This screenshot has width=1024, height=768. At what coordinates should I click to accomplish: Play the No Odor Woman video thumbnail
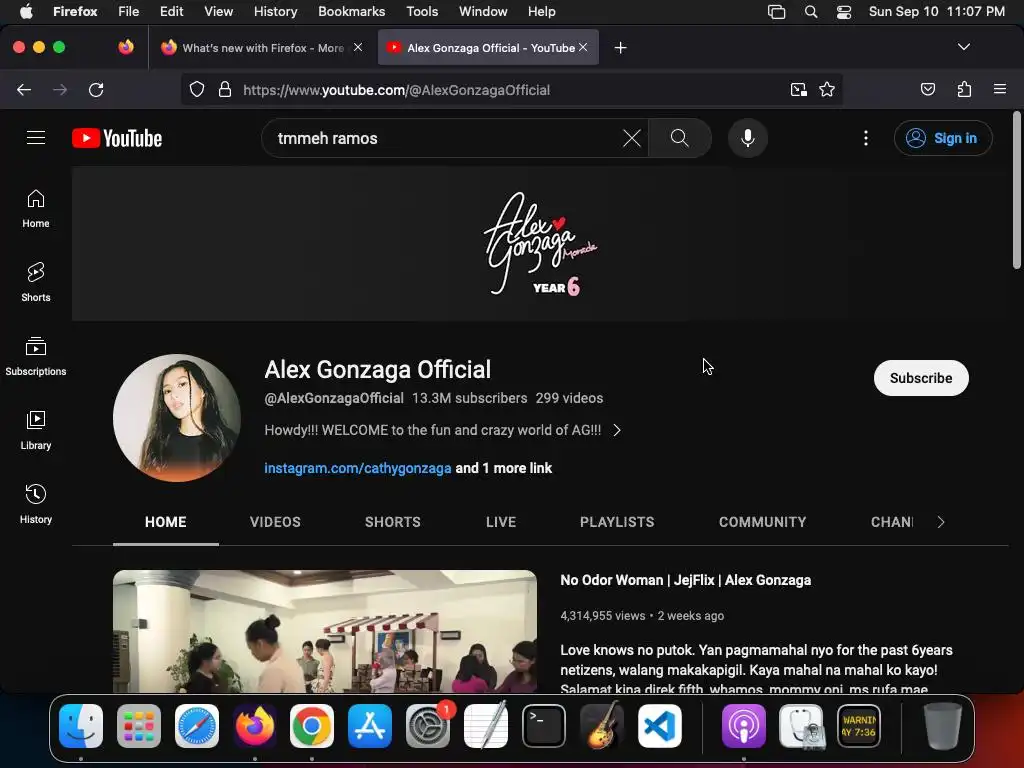click(x=325, y=631)
